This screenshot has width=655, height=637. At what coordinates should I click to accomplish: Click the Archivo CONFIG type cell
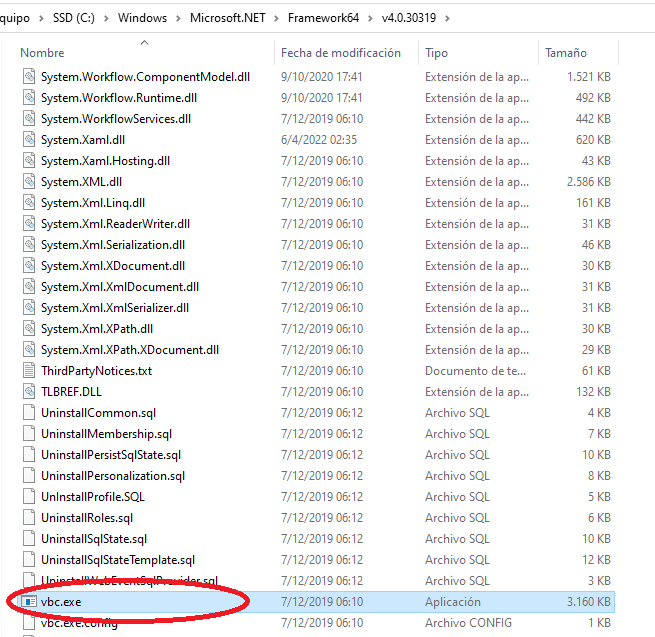[x=468, y=623]
